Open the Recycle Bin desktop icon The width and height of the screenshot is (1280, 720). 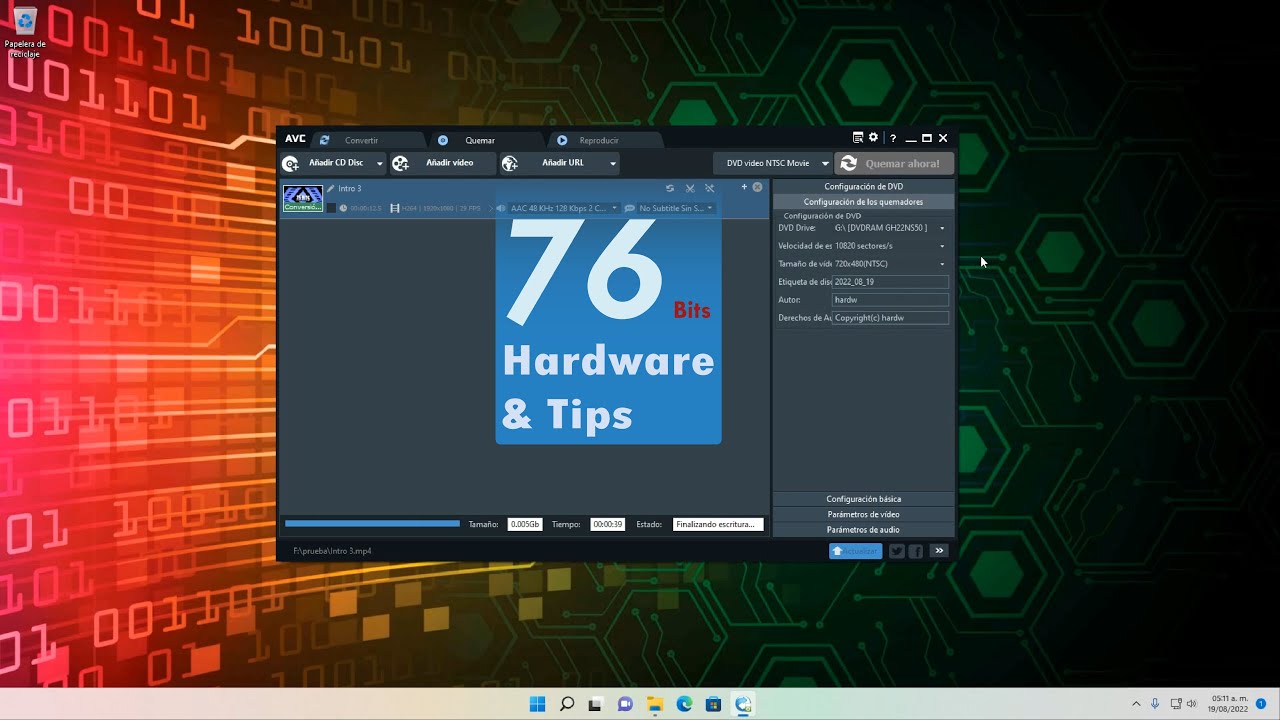point(25,32)
